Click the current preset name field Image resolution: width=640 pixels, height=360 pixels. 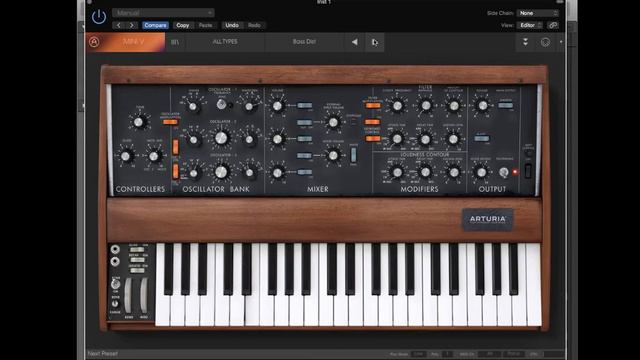(x=304, y=42)
